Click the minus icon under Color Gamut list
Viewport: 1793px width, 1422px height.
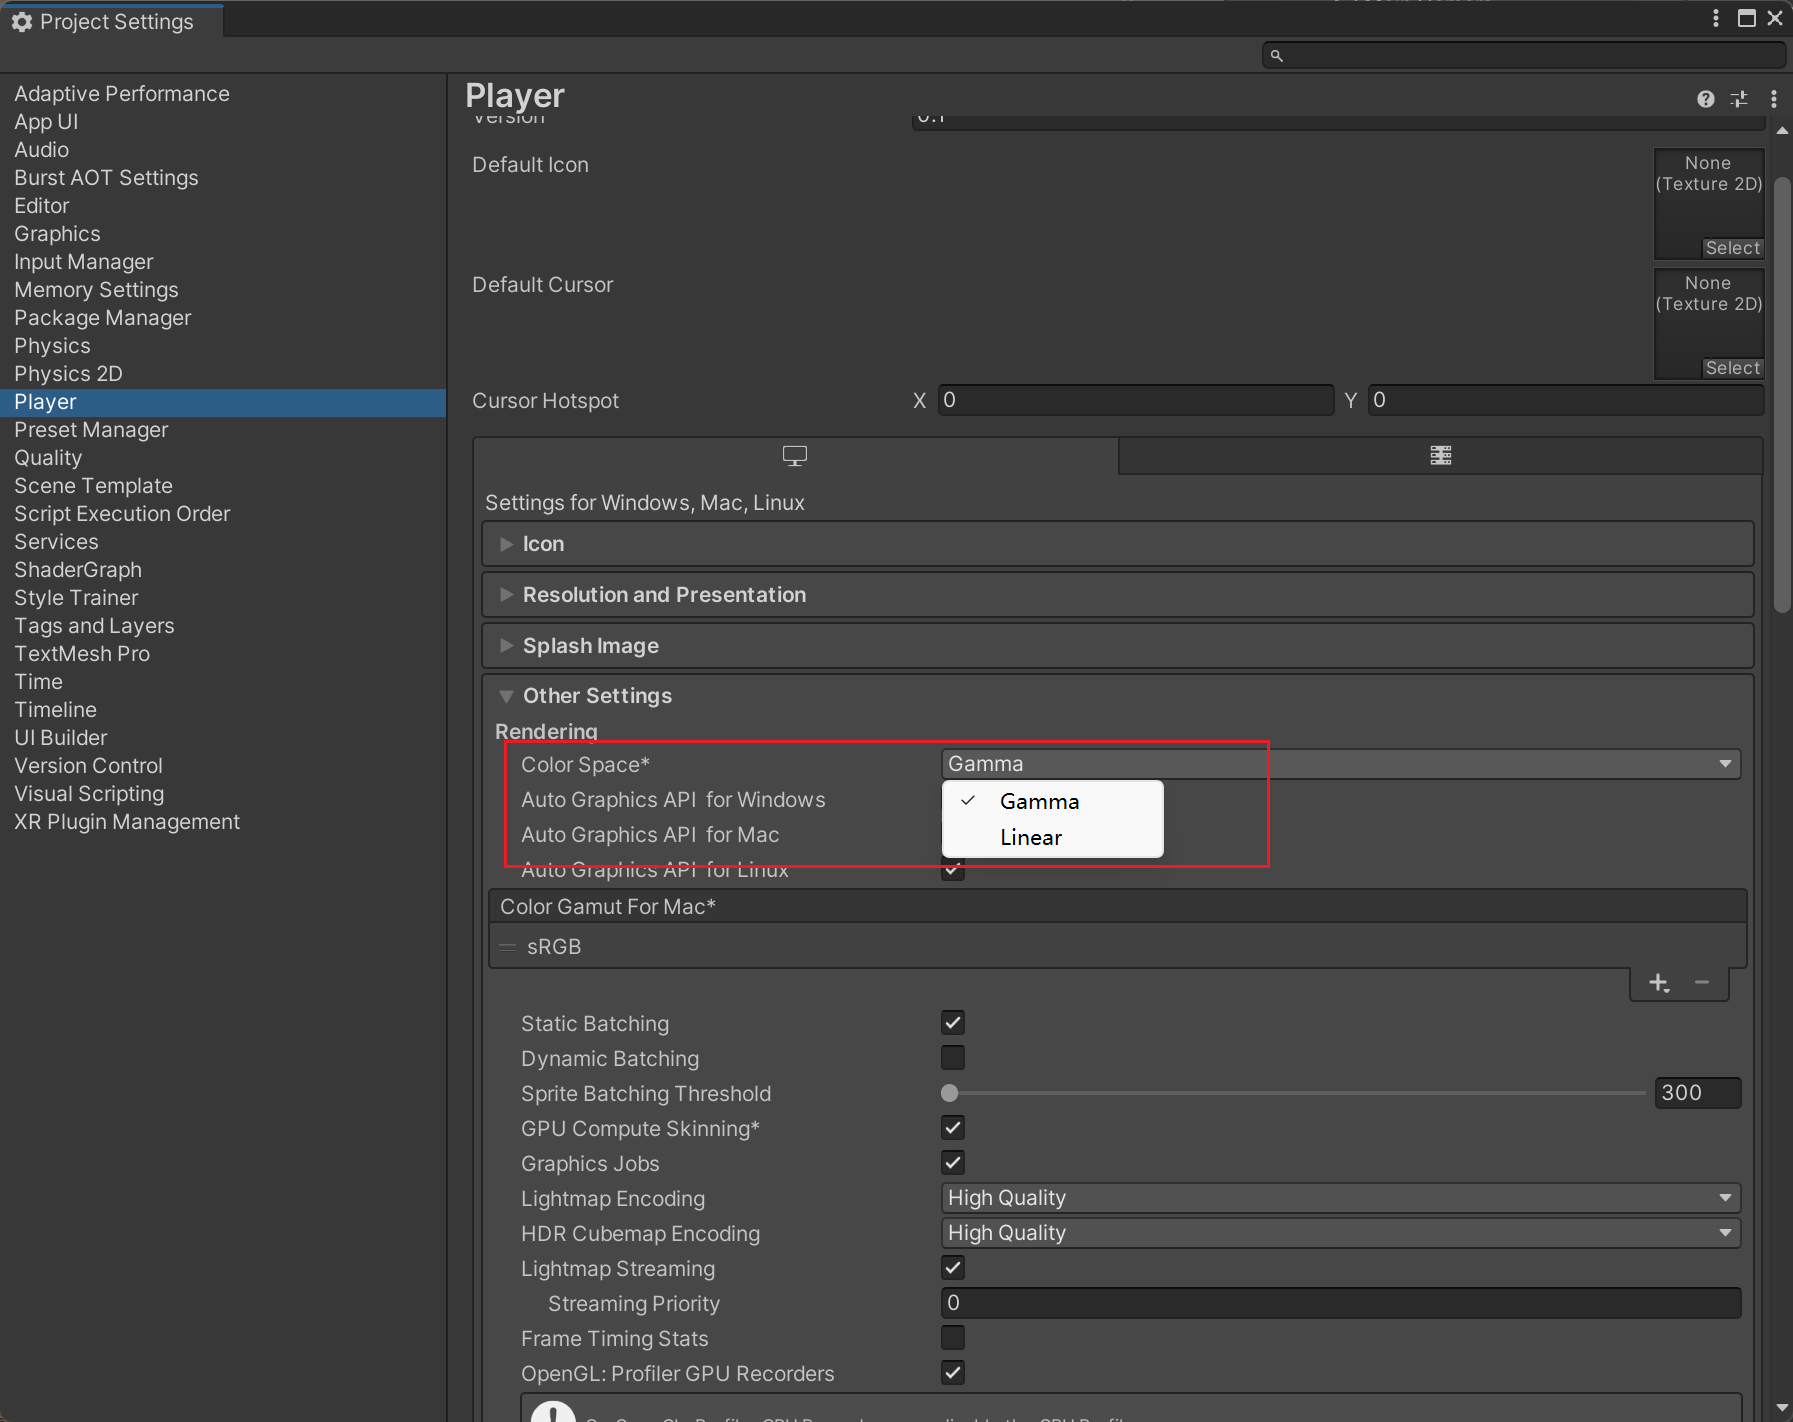coord(1702,983)
